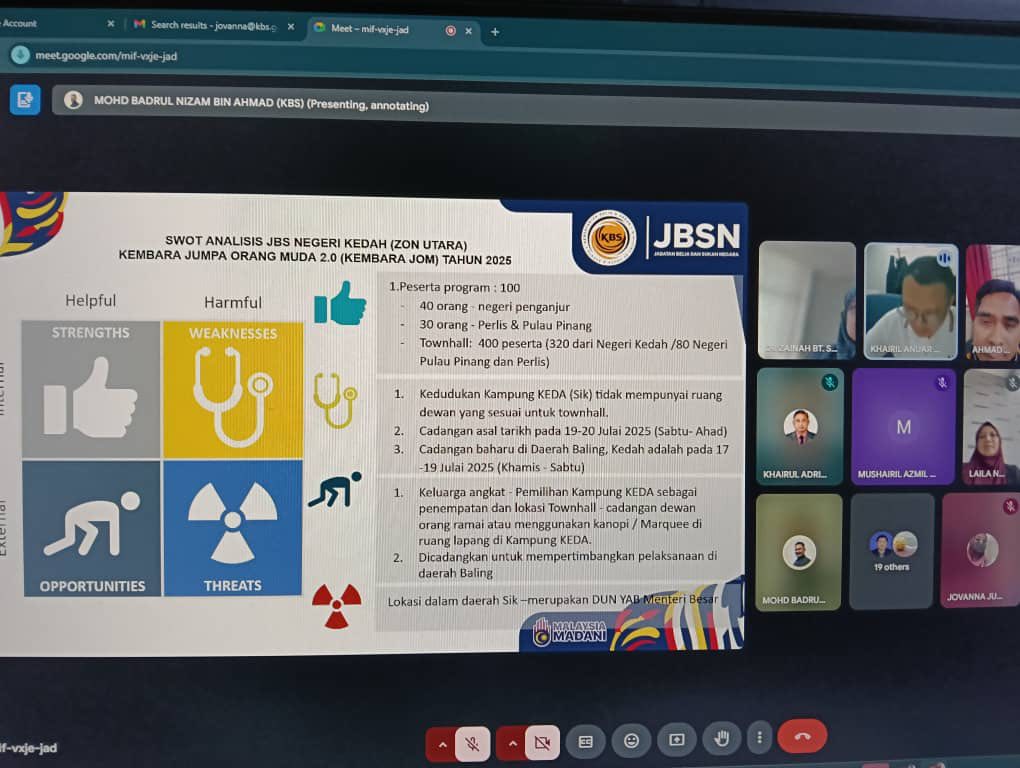Unmute the microphone in Meet

point(472,742)
